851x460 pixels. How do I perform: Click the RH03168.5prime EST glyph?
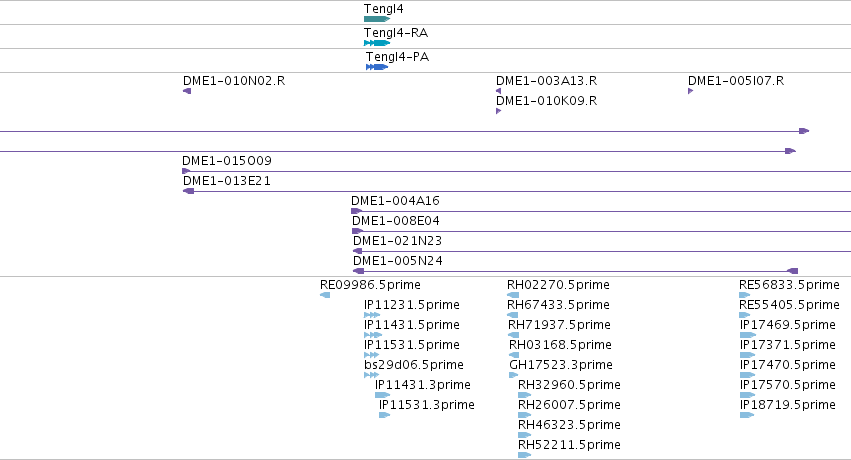[514, 355]
